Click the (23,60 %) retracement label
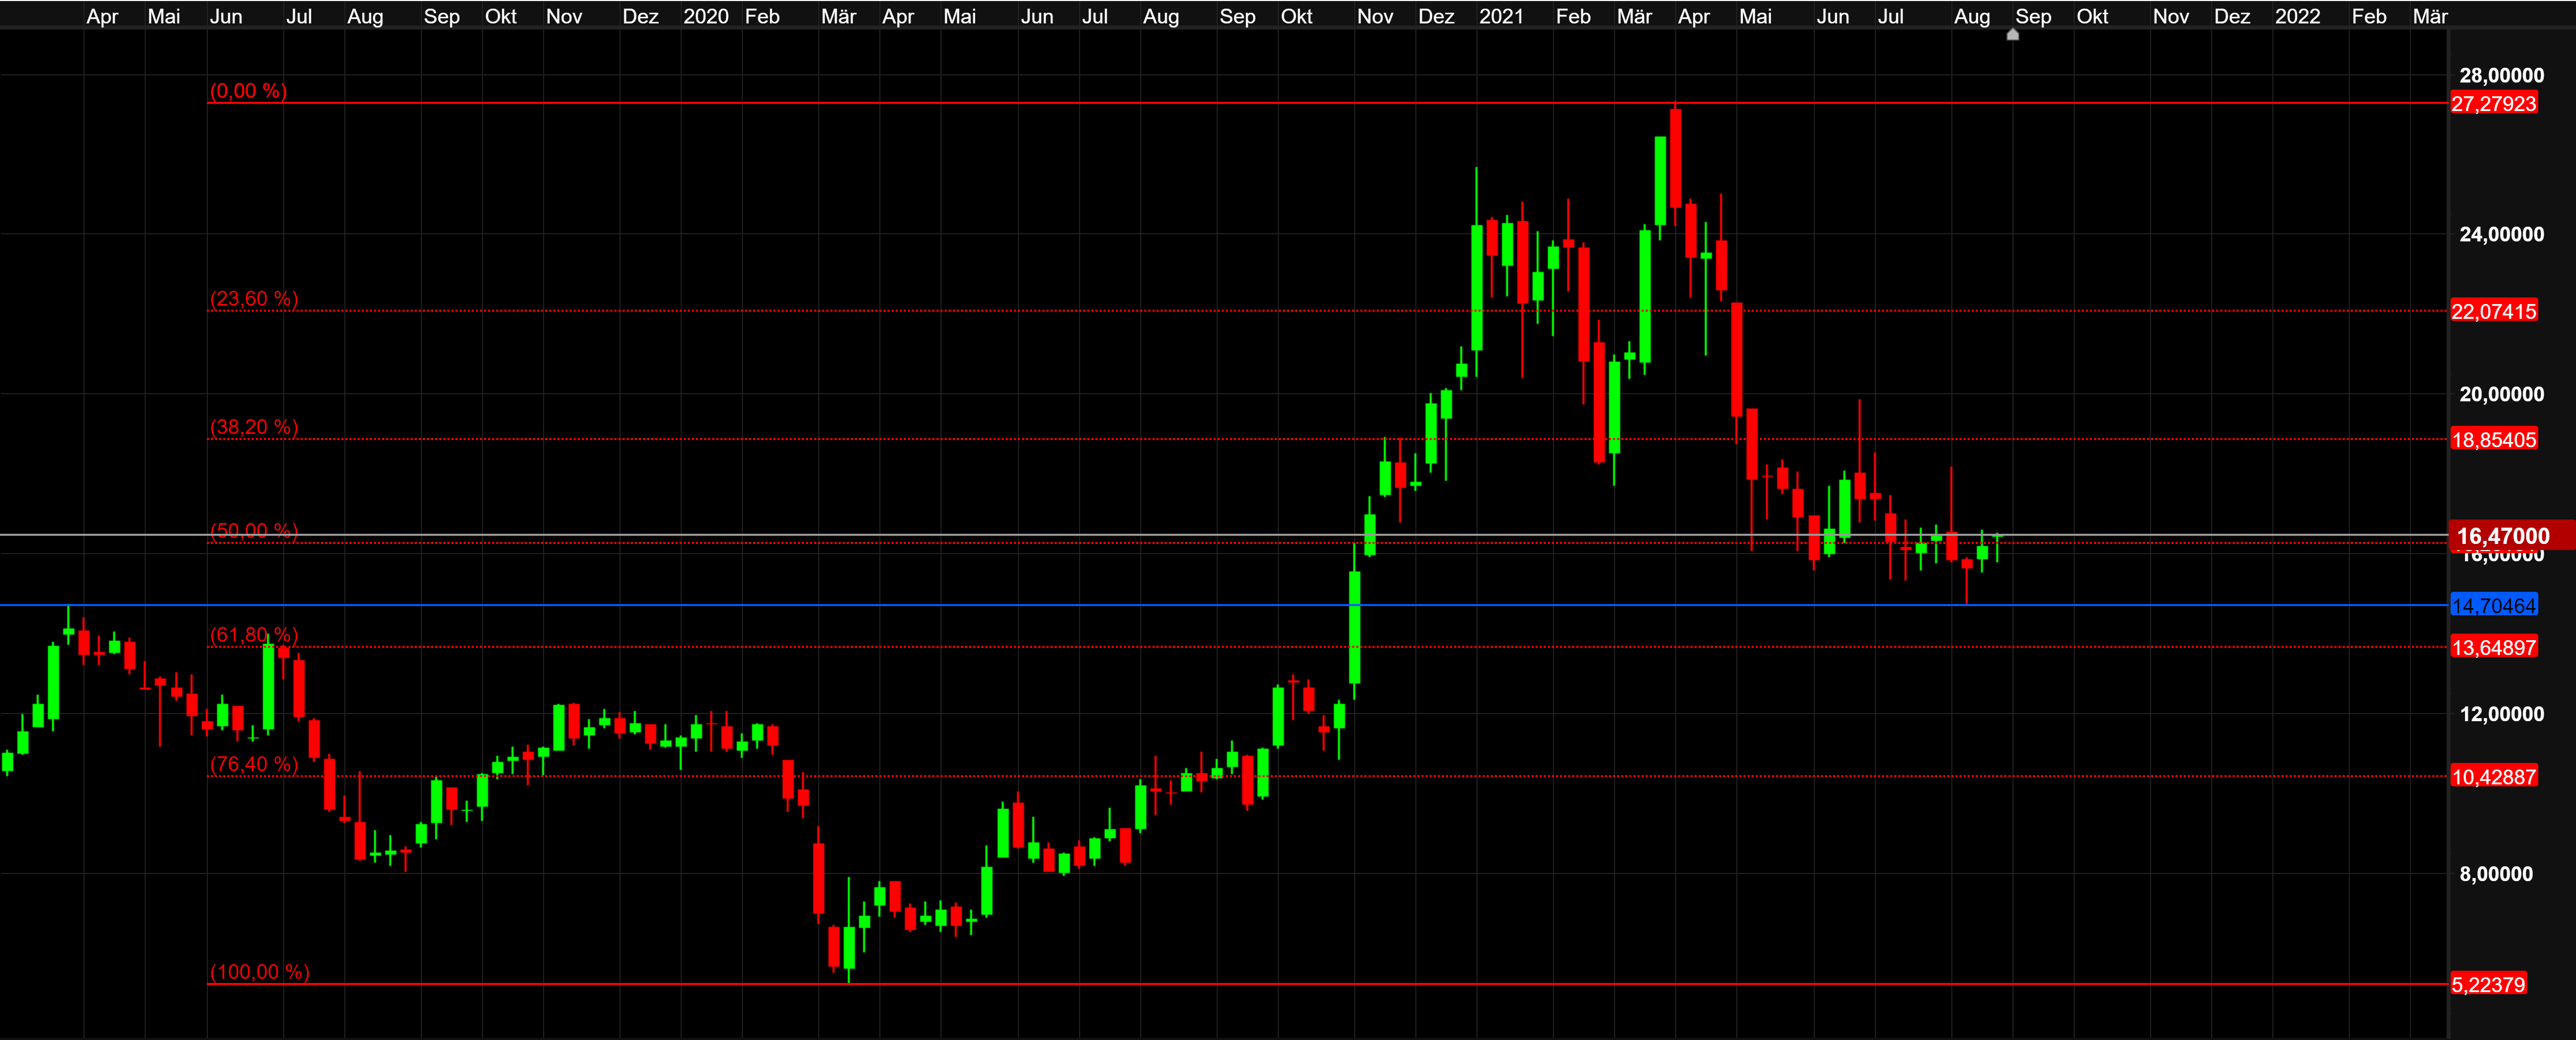This screenshot has height=1040, width=2576. pos(254,299)
